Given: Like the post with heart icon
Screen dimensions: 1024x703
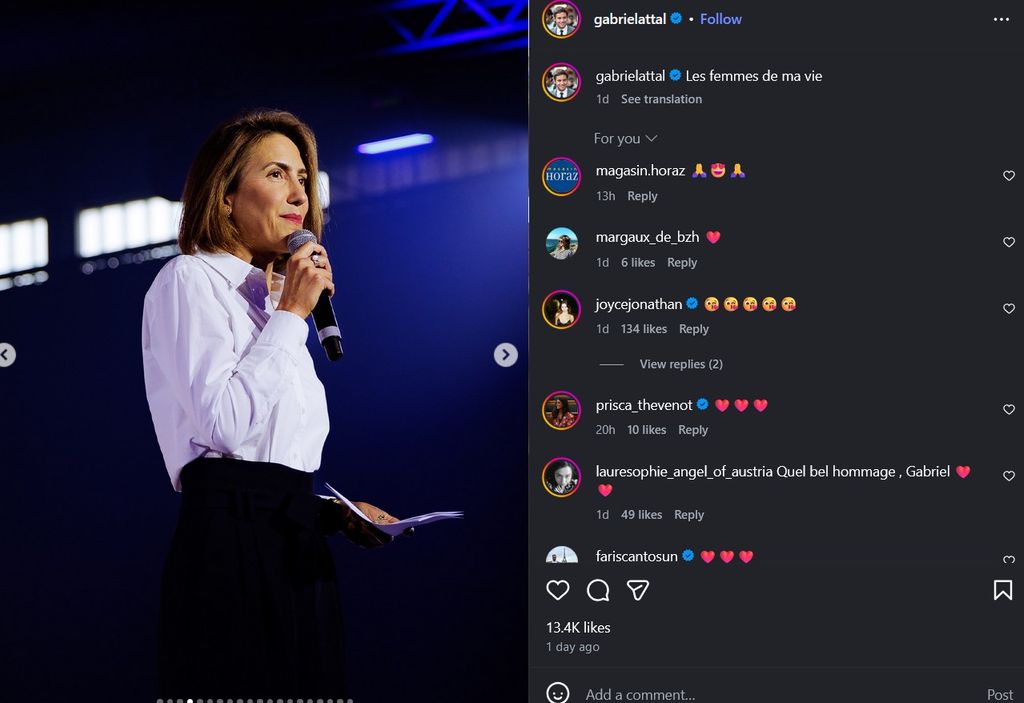Looking at the screenshot, I should pos(558,590).
